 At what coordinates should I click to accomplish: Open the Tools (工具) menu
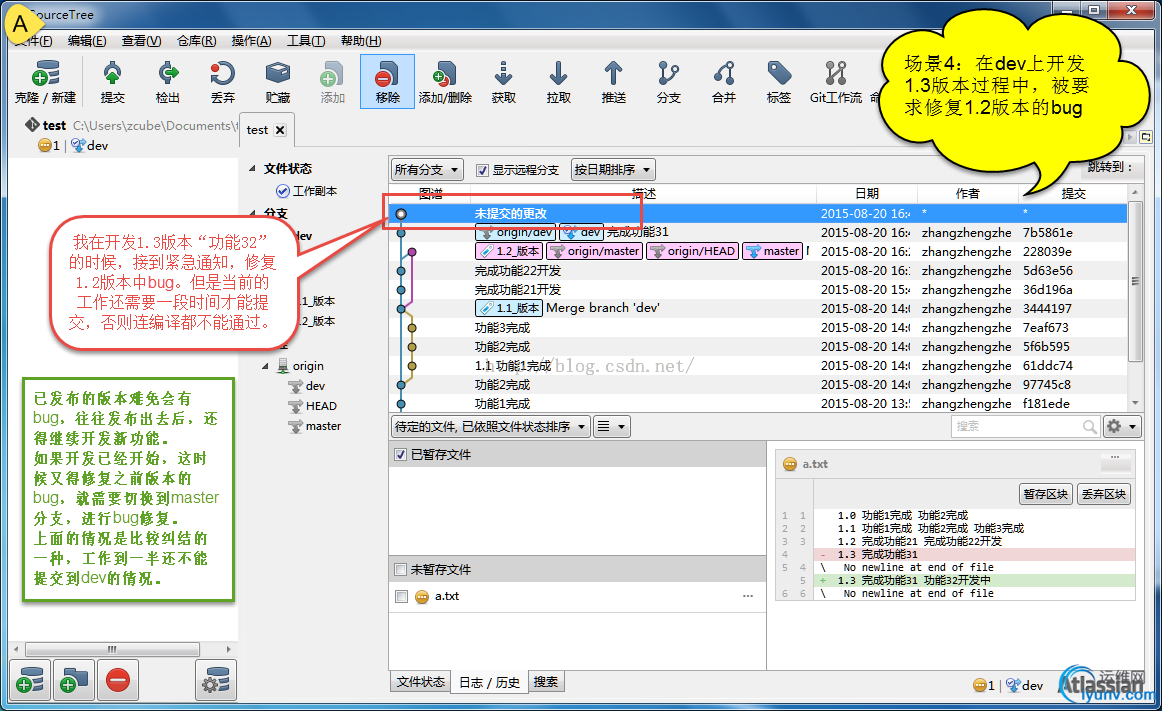[x=306, y=41]
